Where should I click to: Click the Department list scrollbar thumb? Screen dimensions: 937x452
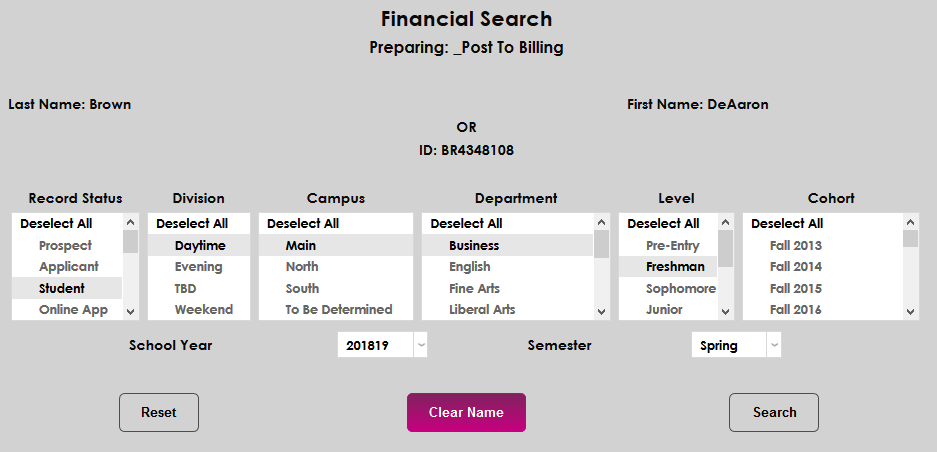pos(601,243)
